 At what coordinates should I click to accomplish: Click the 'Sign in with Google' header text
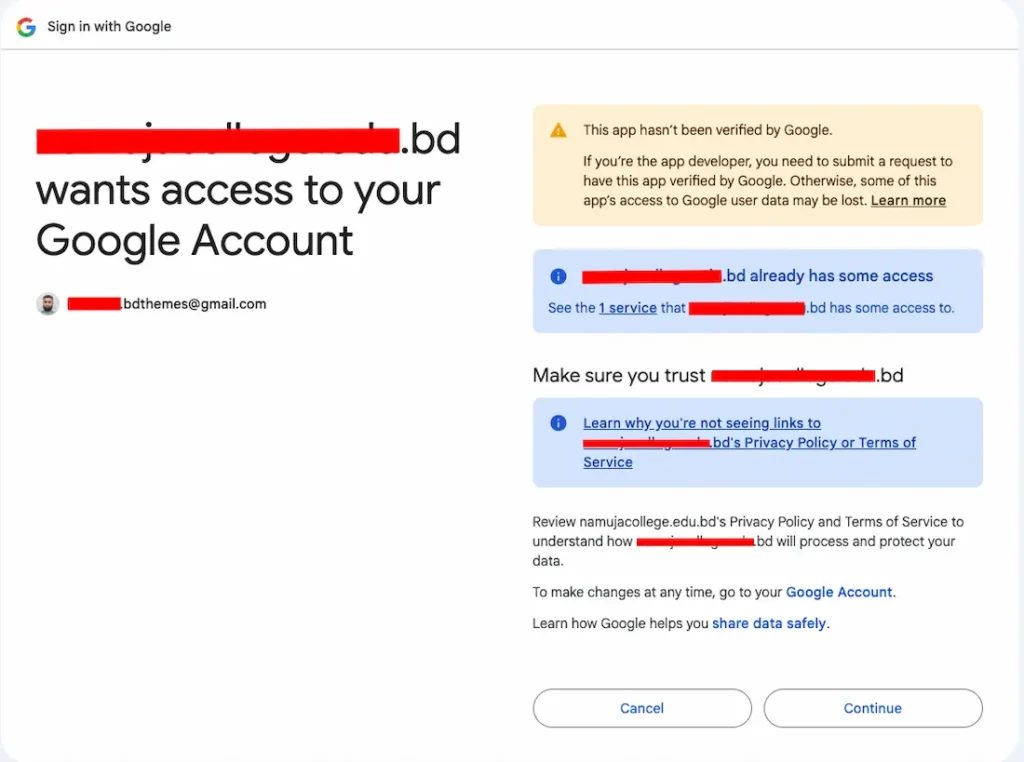pyautogui.click(x=109, y=27)
